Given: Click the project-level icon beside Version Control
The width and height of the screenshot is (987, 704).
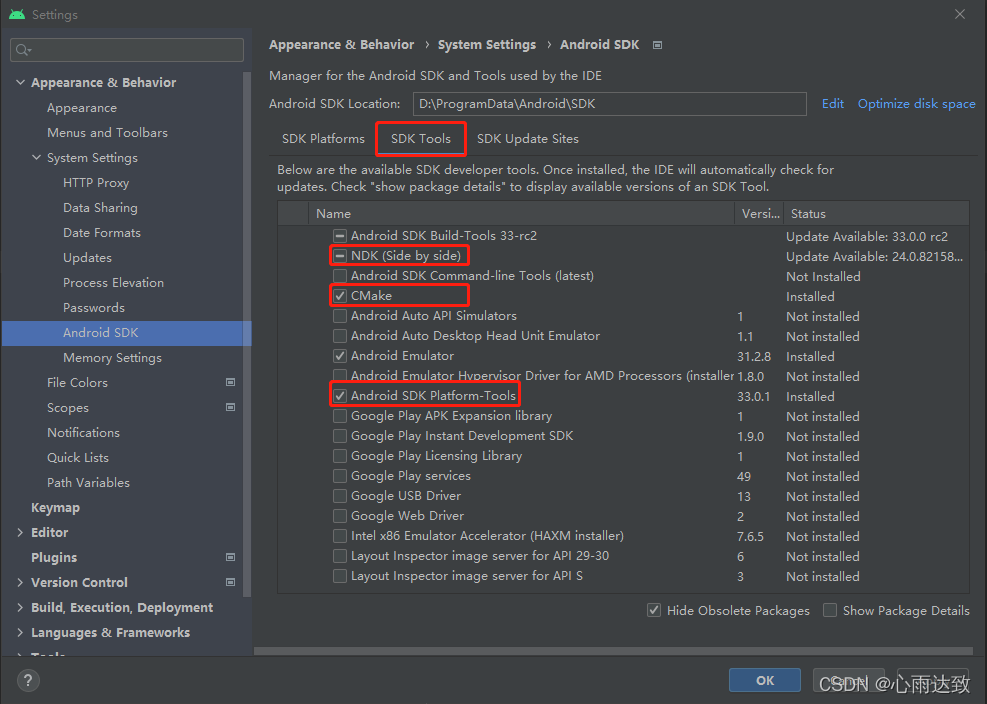Looking at the screenshot, I should point(230,582).
